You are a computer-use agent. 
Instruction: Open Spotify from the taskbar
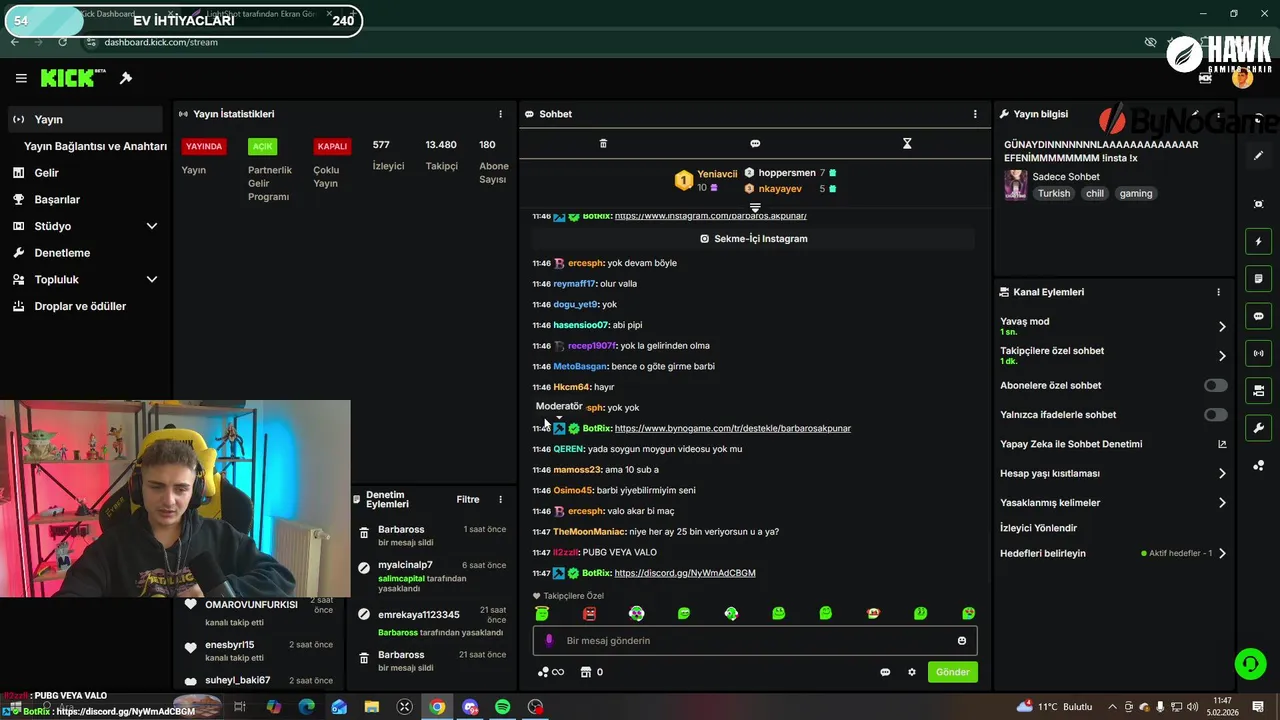tap(503, 707)
